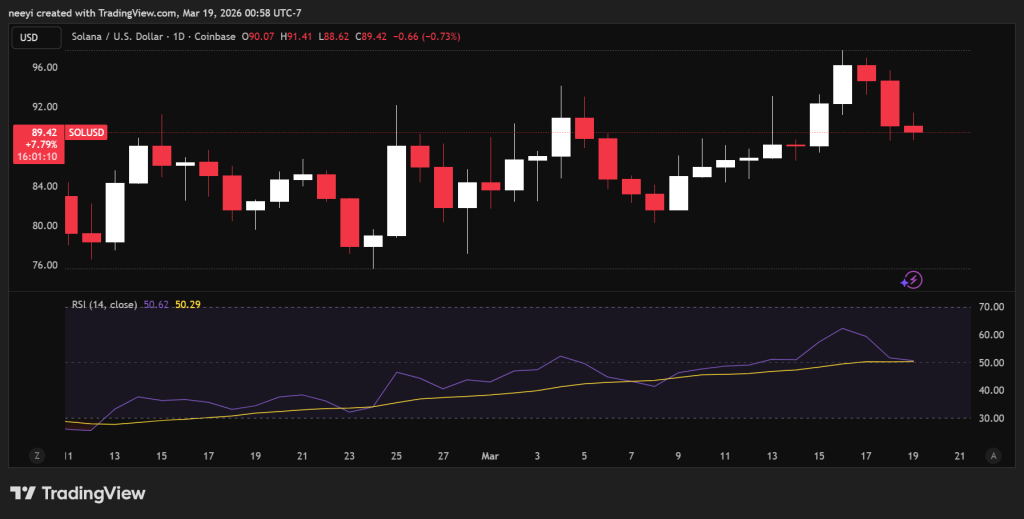Click the Z button on the time axis
Image resolution: width=1024 pixels, height=519 pixels.
tap(37, 456)
